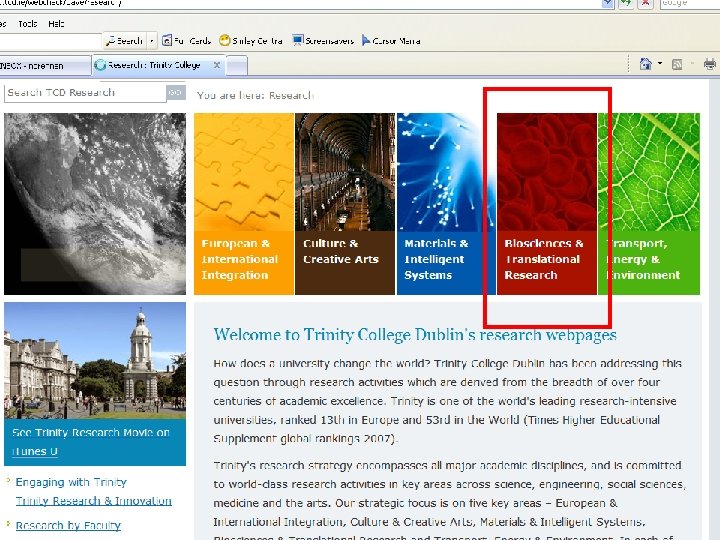The width and height of the screenshot is (720, 540).
Task: Expand the address bar dropdown arrow
Action: [x=608, y=3]
